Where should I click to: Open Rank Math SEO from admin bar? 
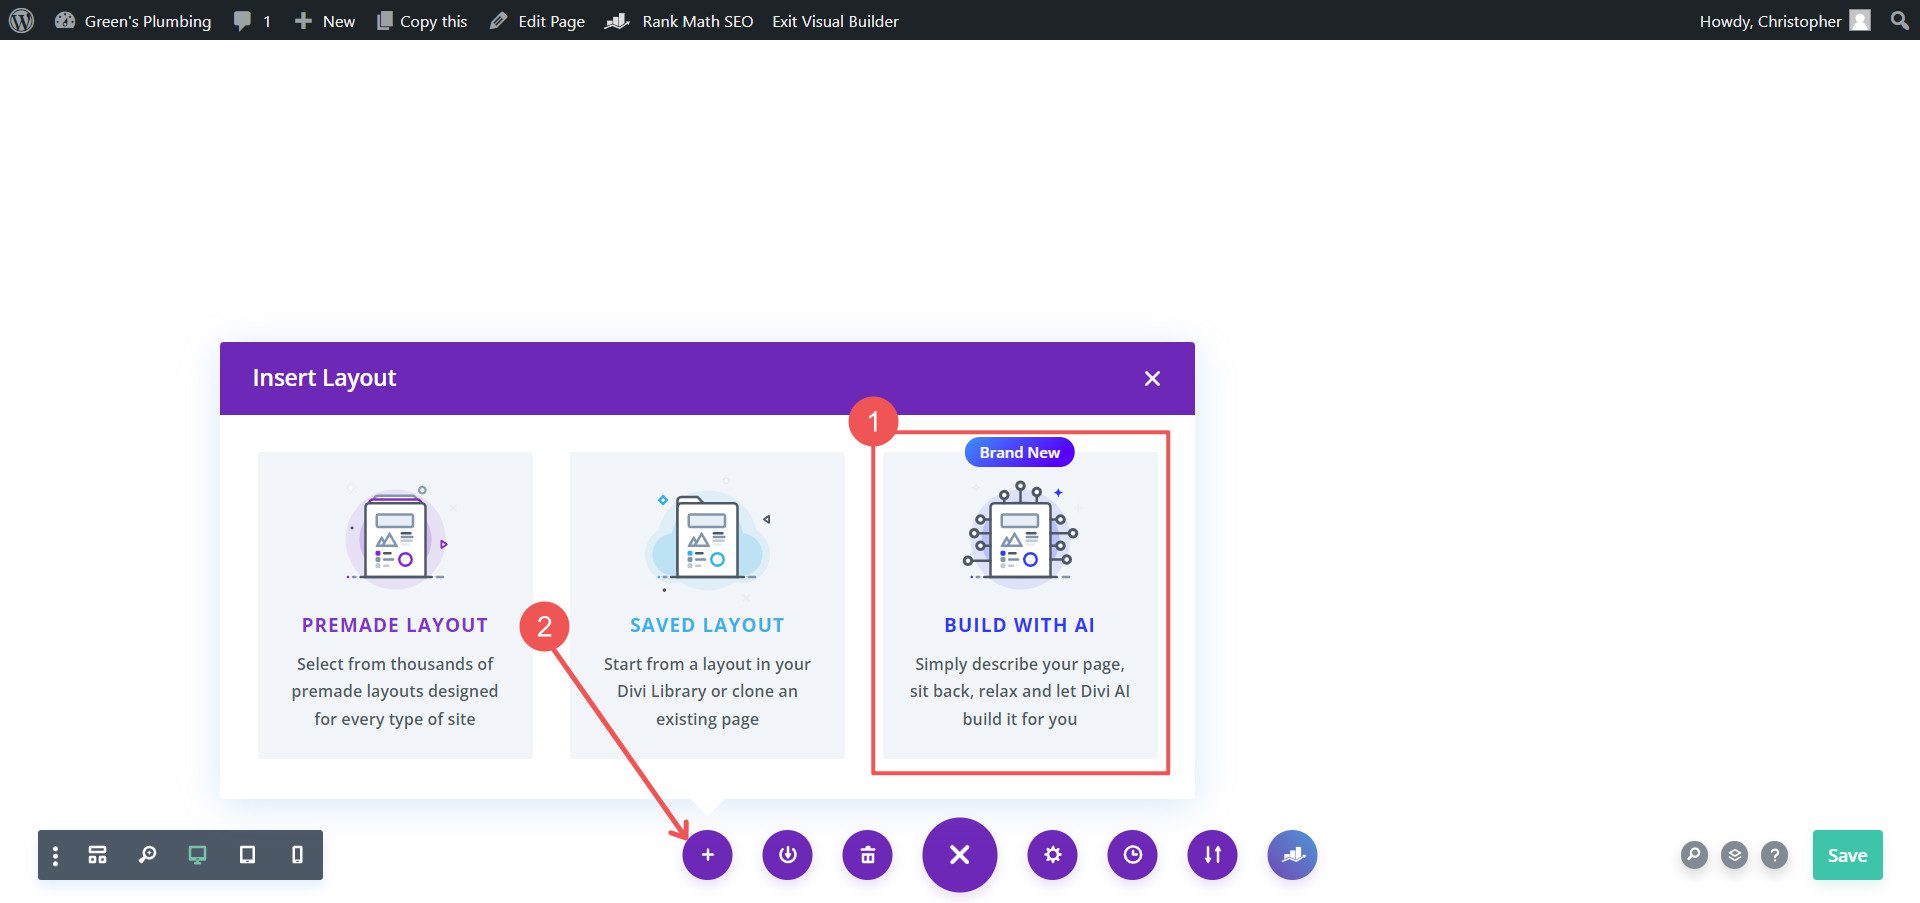tap(680, 20)
